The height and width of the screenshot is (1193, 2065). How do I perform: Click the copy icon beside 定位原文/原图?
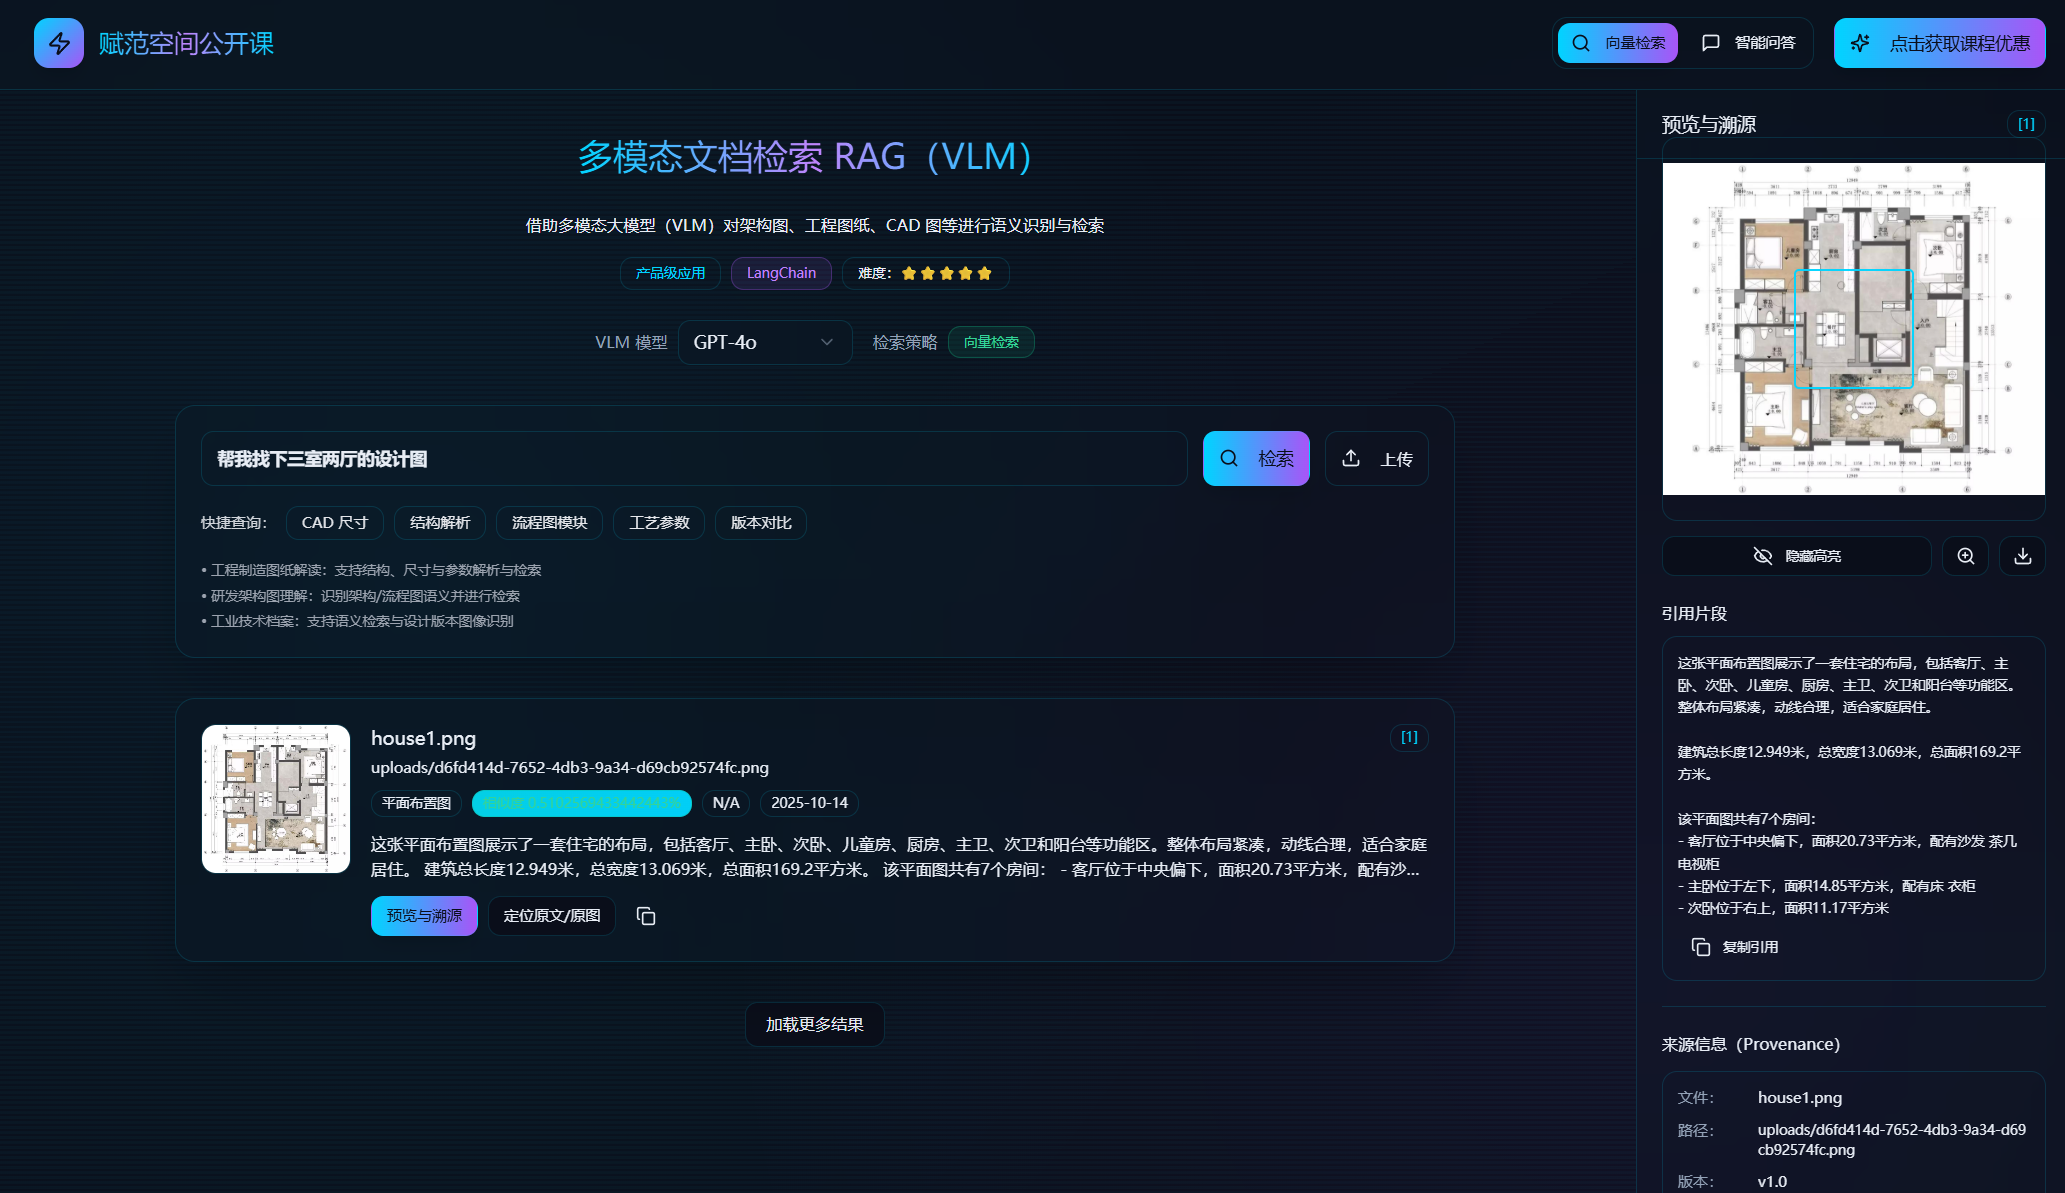pos(646,916)
